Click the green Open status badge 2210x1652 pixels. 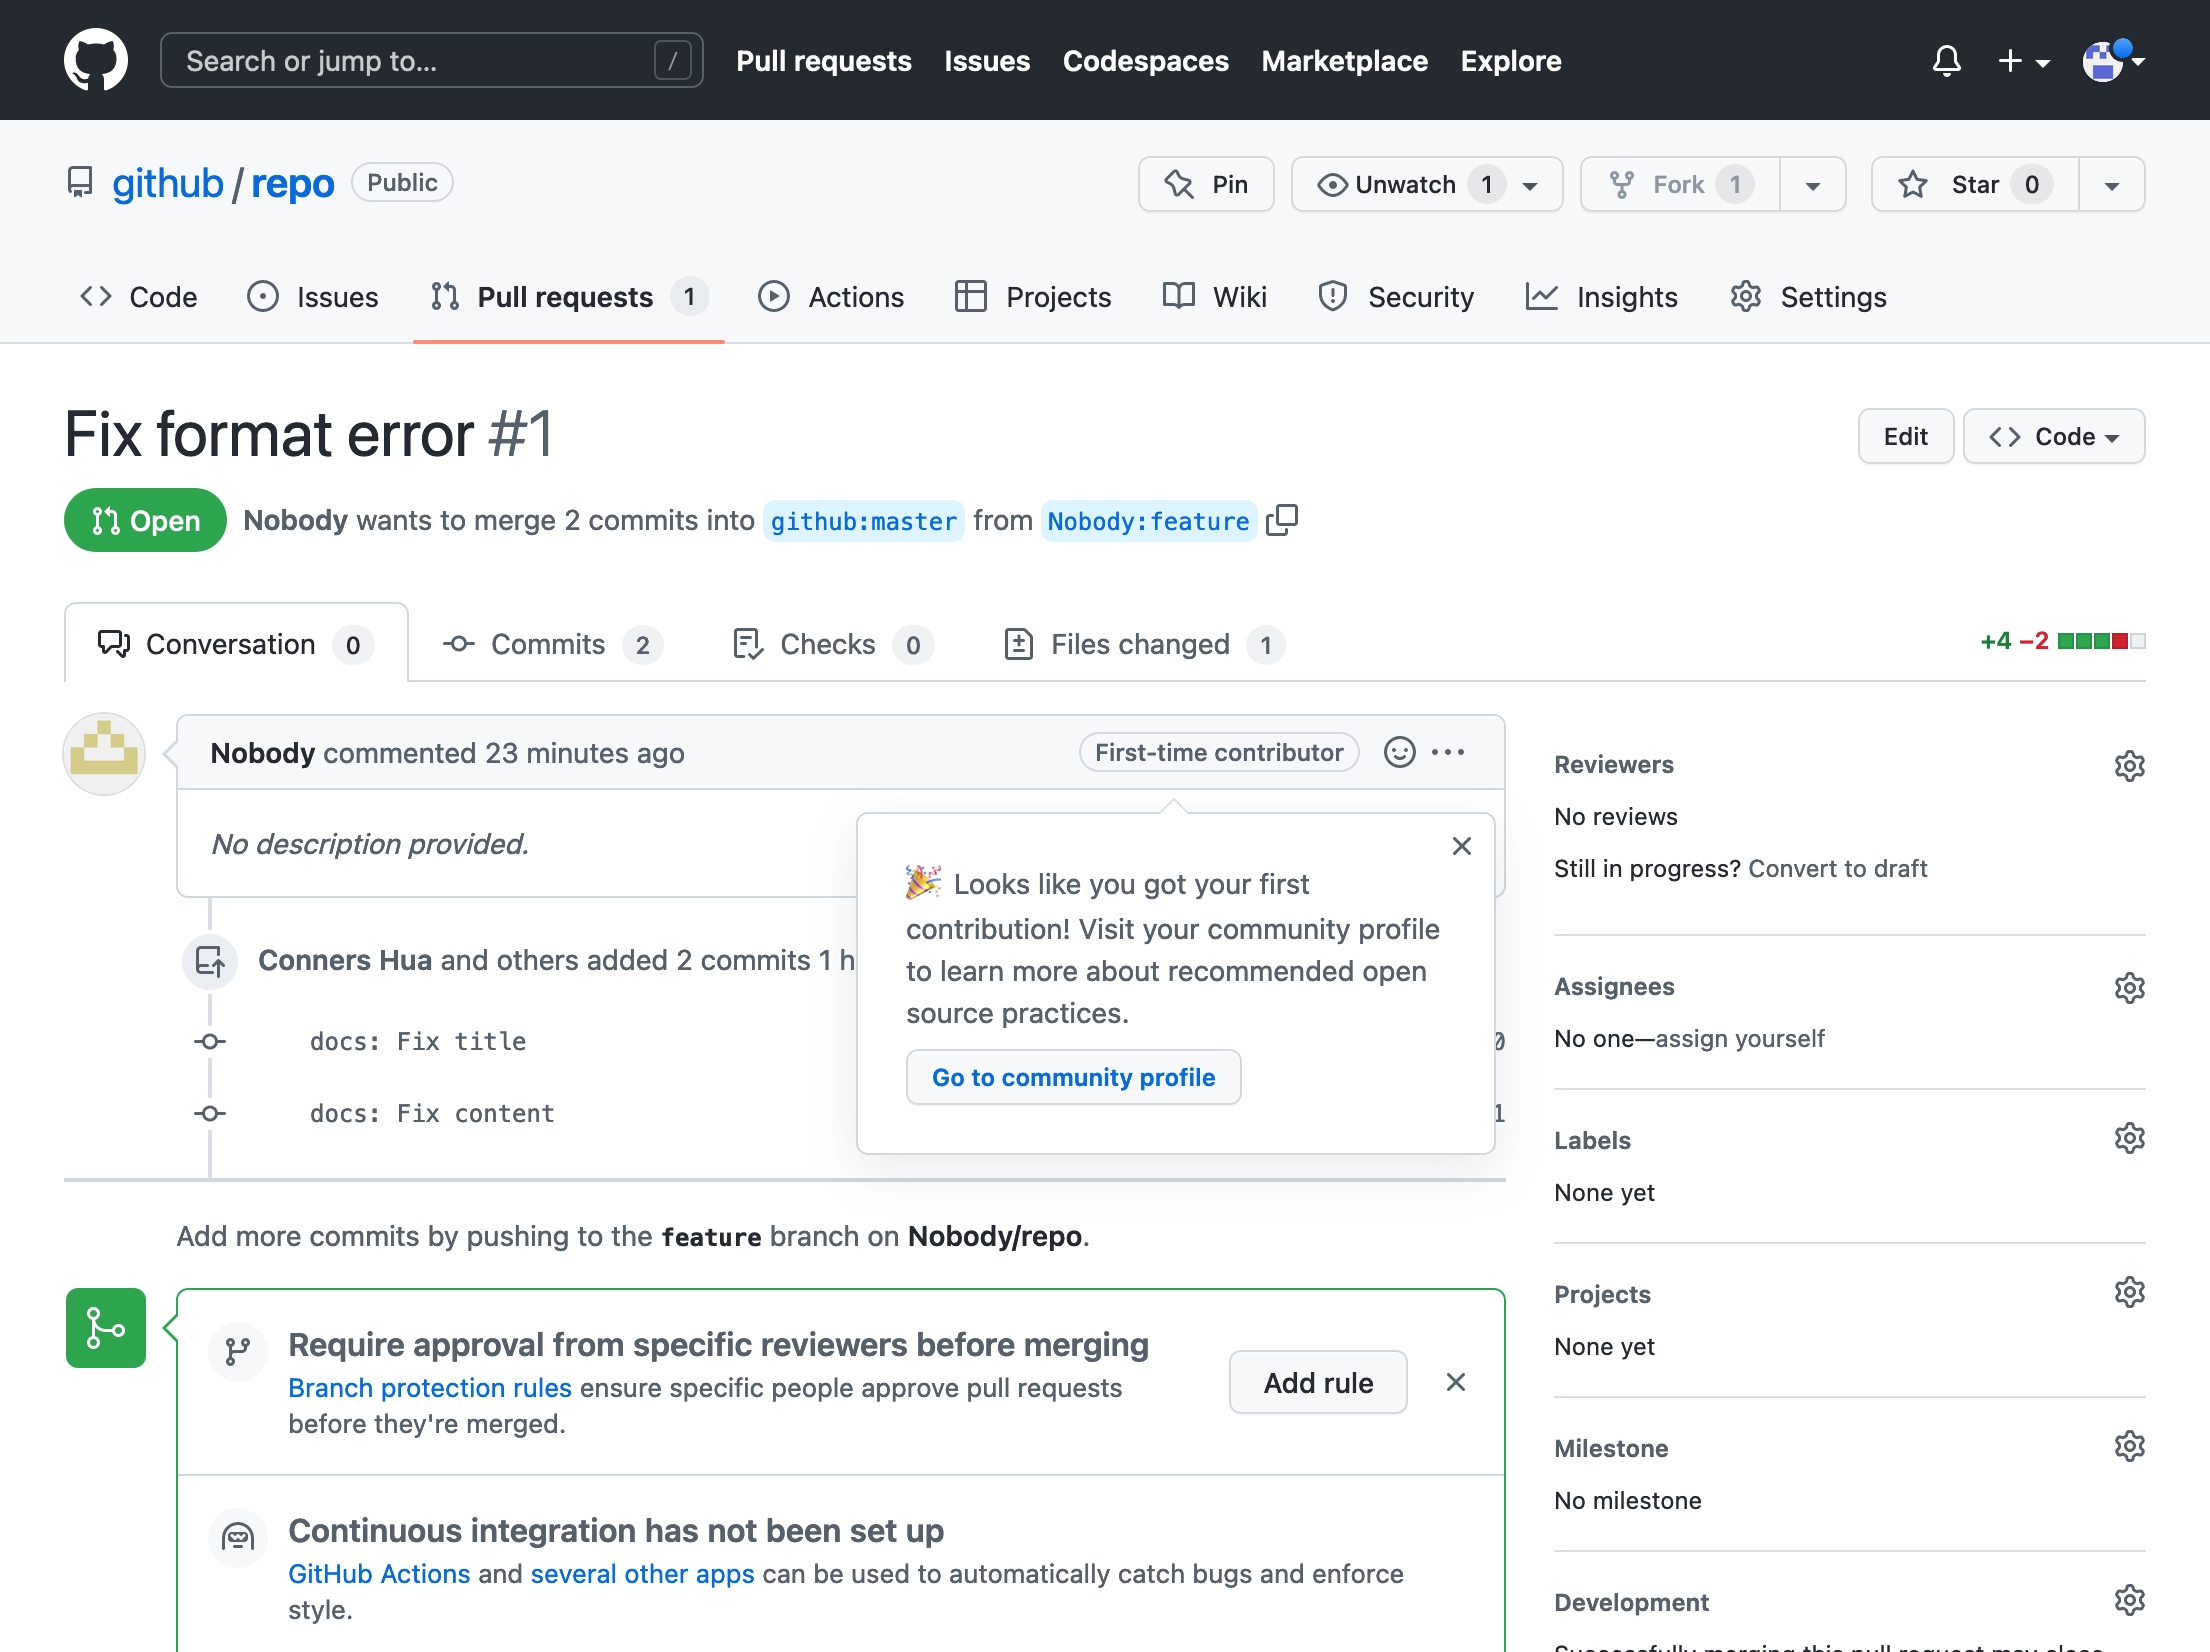[145, 520]
